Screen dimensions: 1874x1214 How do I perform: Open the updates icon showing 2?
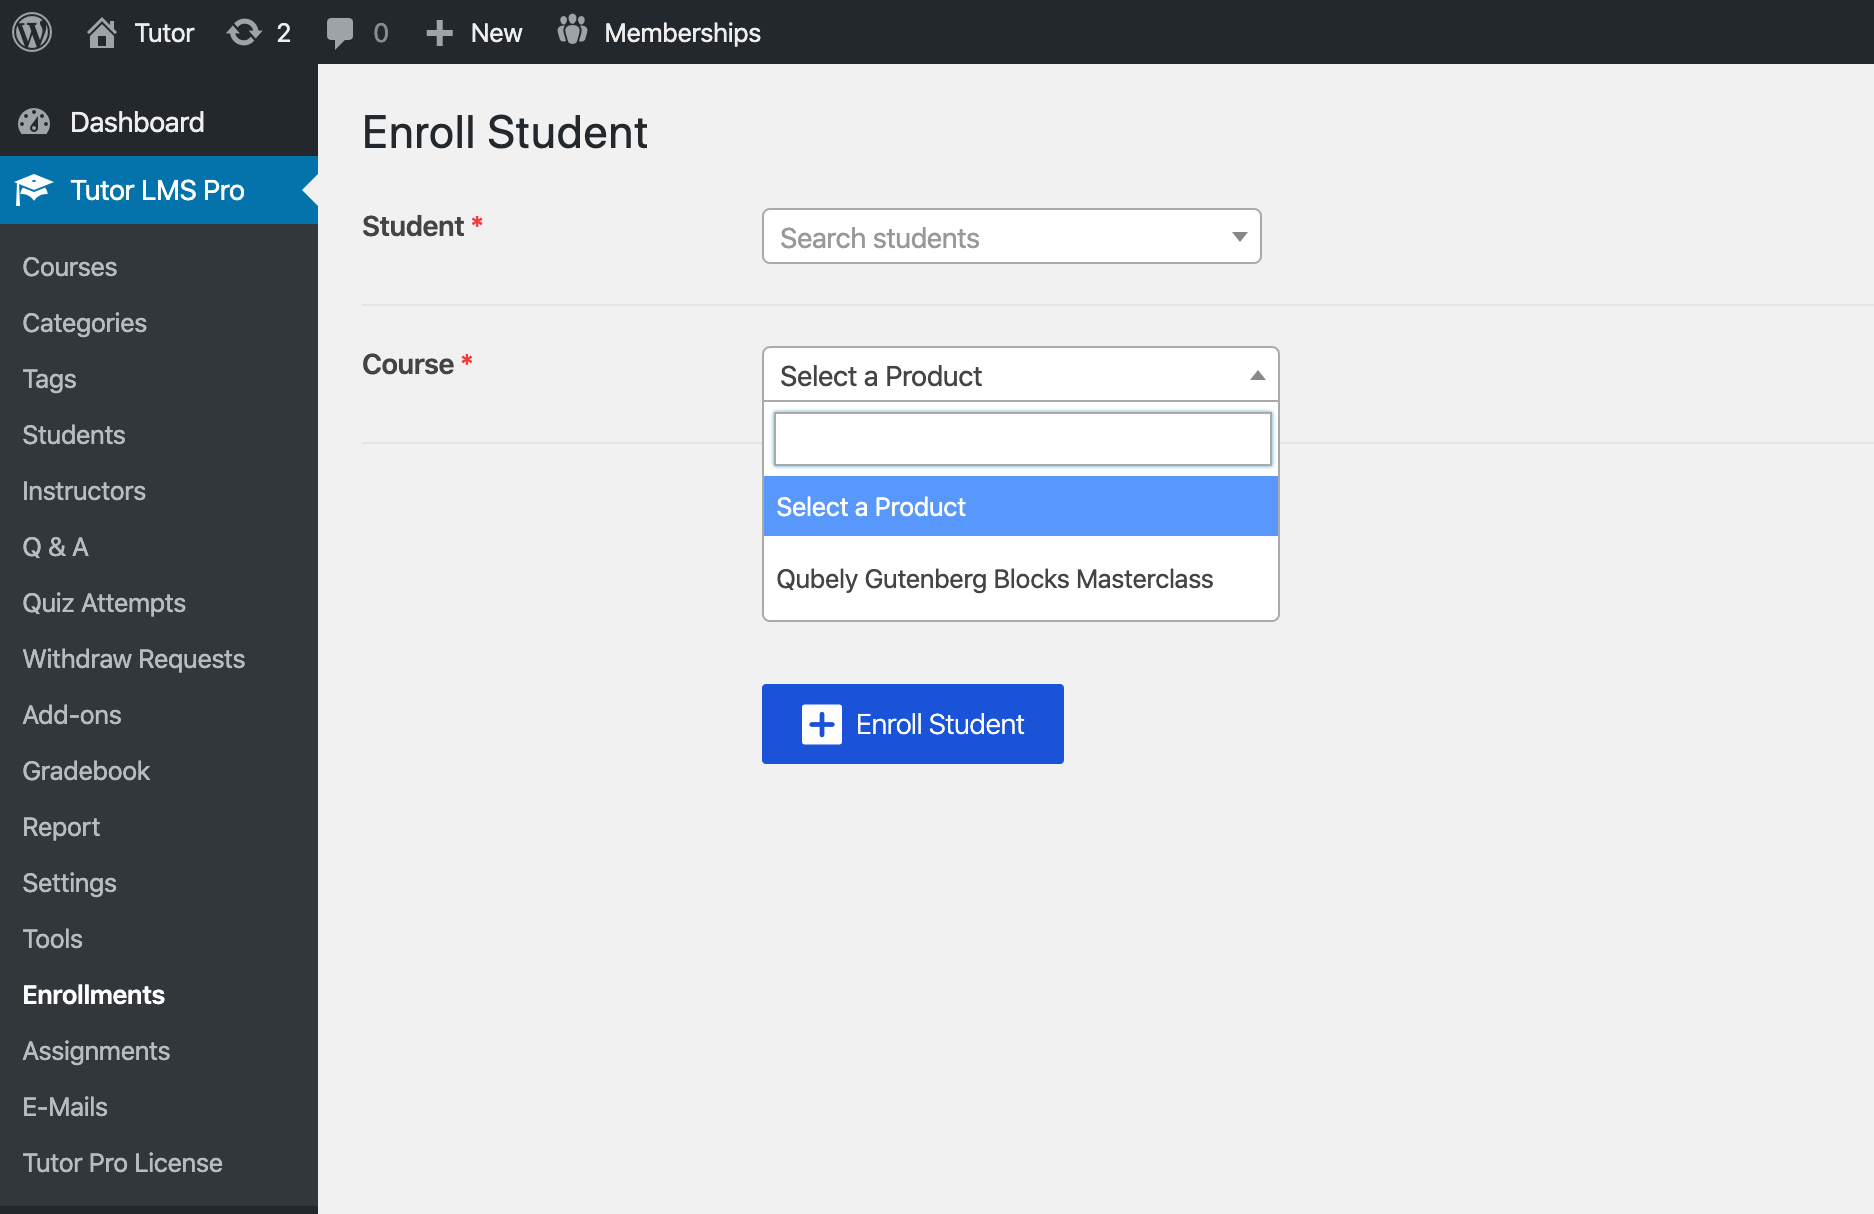[244, 33]
